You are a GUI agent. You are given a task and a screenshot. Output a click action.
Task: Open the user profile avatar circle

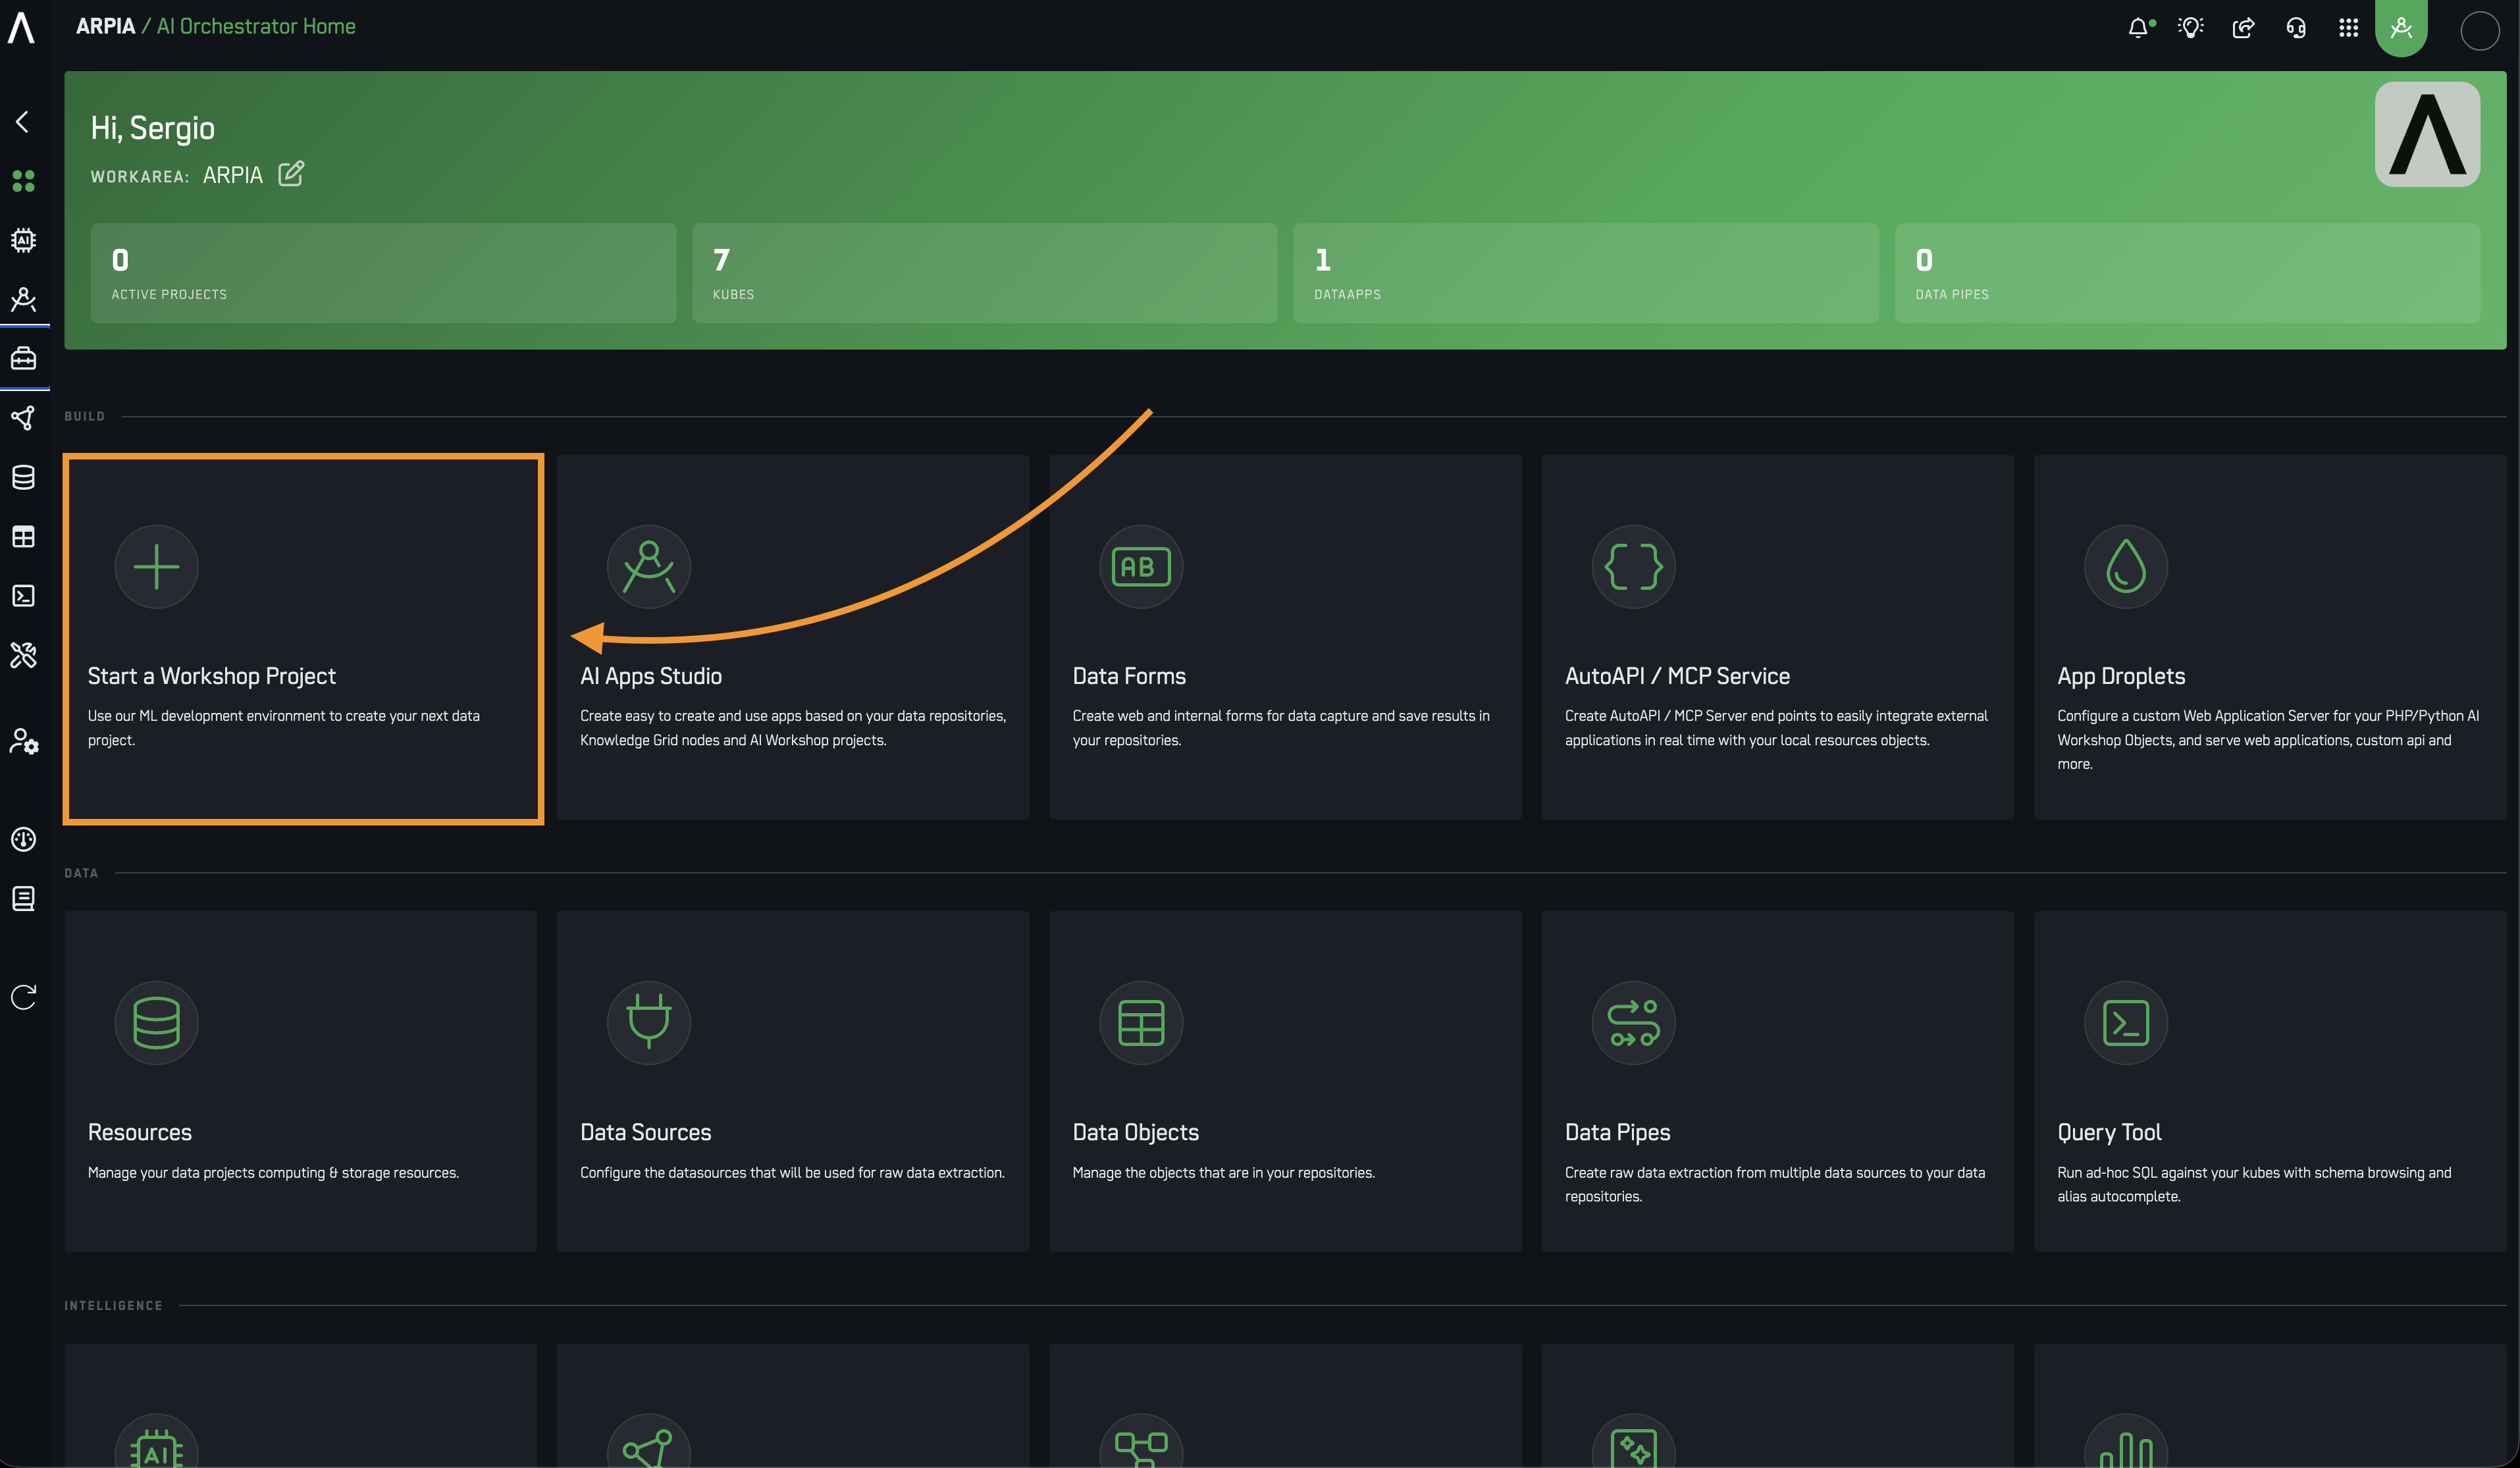point(2480,30)
